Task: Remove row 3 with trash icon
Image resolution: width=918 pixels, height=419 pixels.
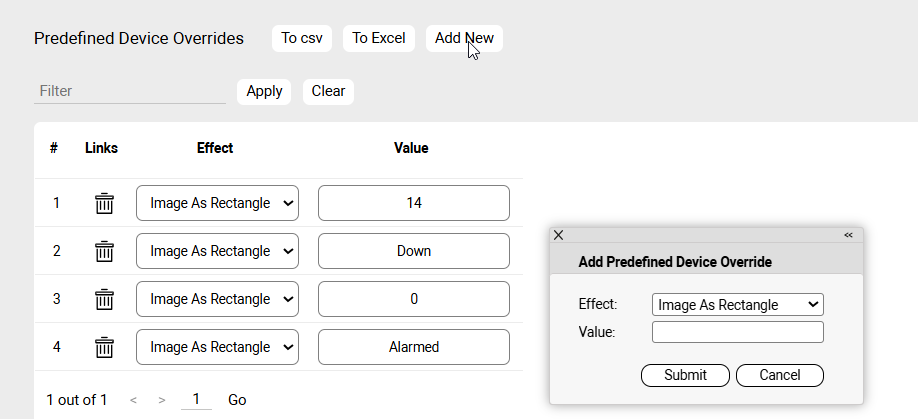Action: click(104, 300)
